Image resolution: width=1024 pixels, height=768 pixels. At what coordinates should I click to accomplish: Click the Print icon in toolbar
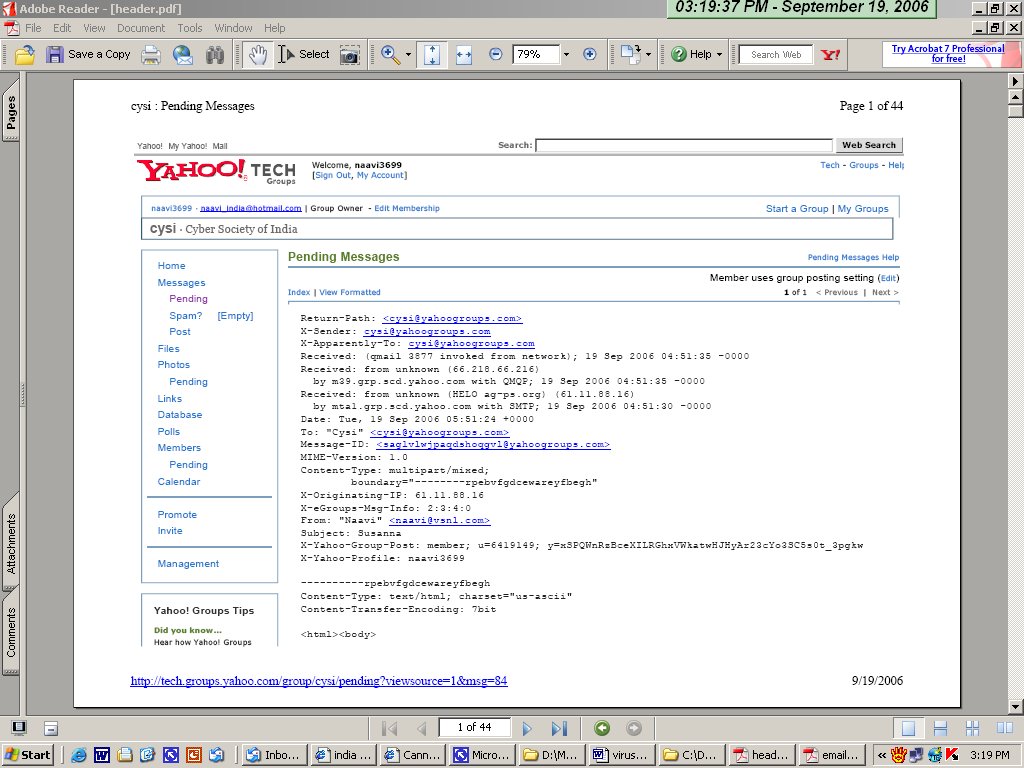coord(151,55)
